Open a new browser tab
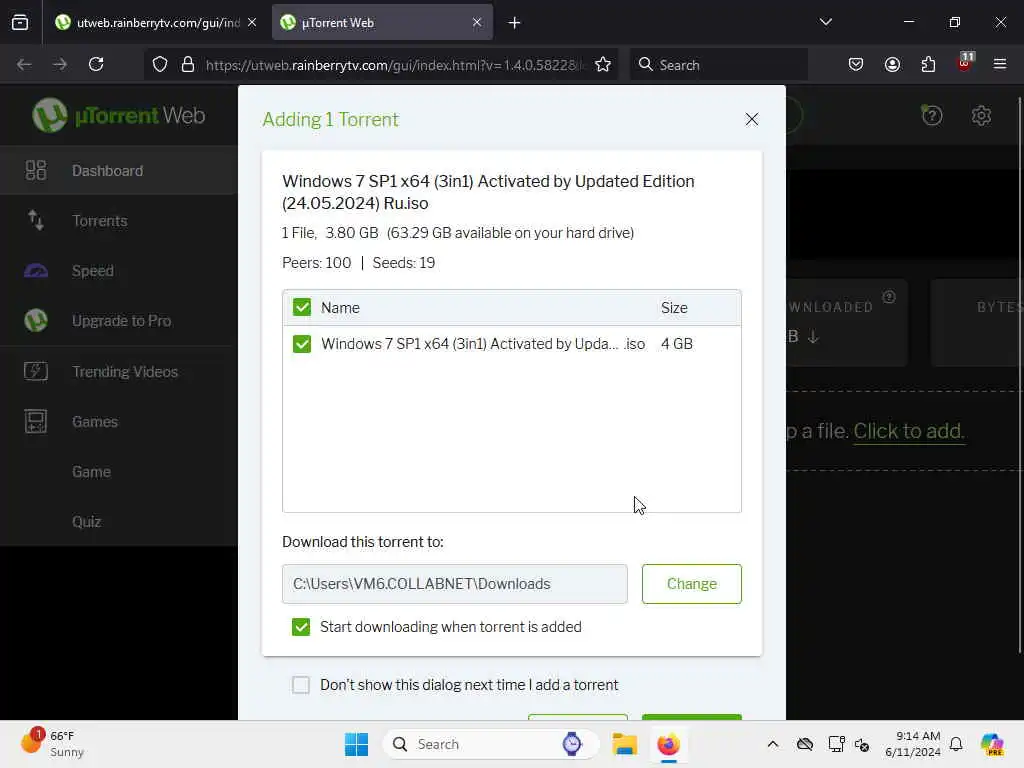The height and width of the screenshot is (768, 1024). (515, 23)
